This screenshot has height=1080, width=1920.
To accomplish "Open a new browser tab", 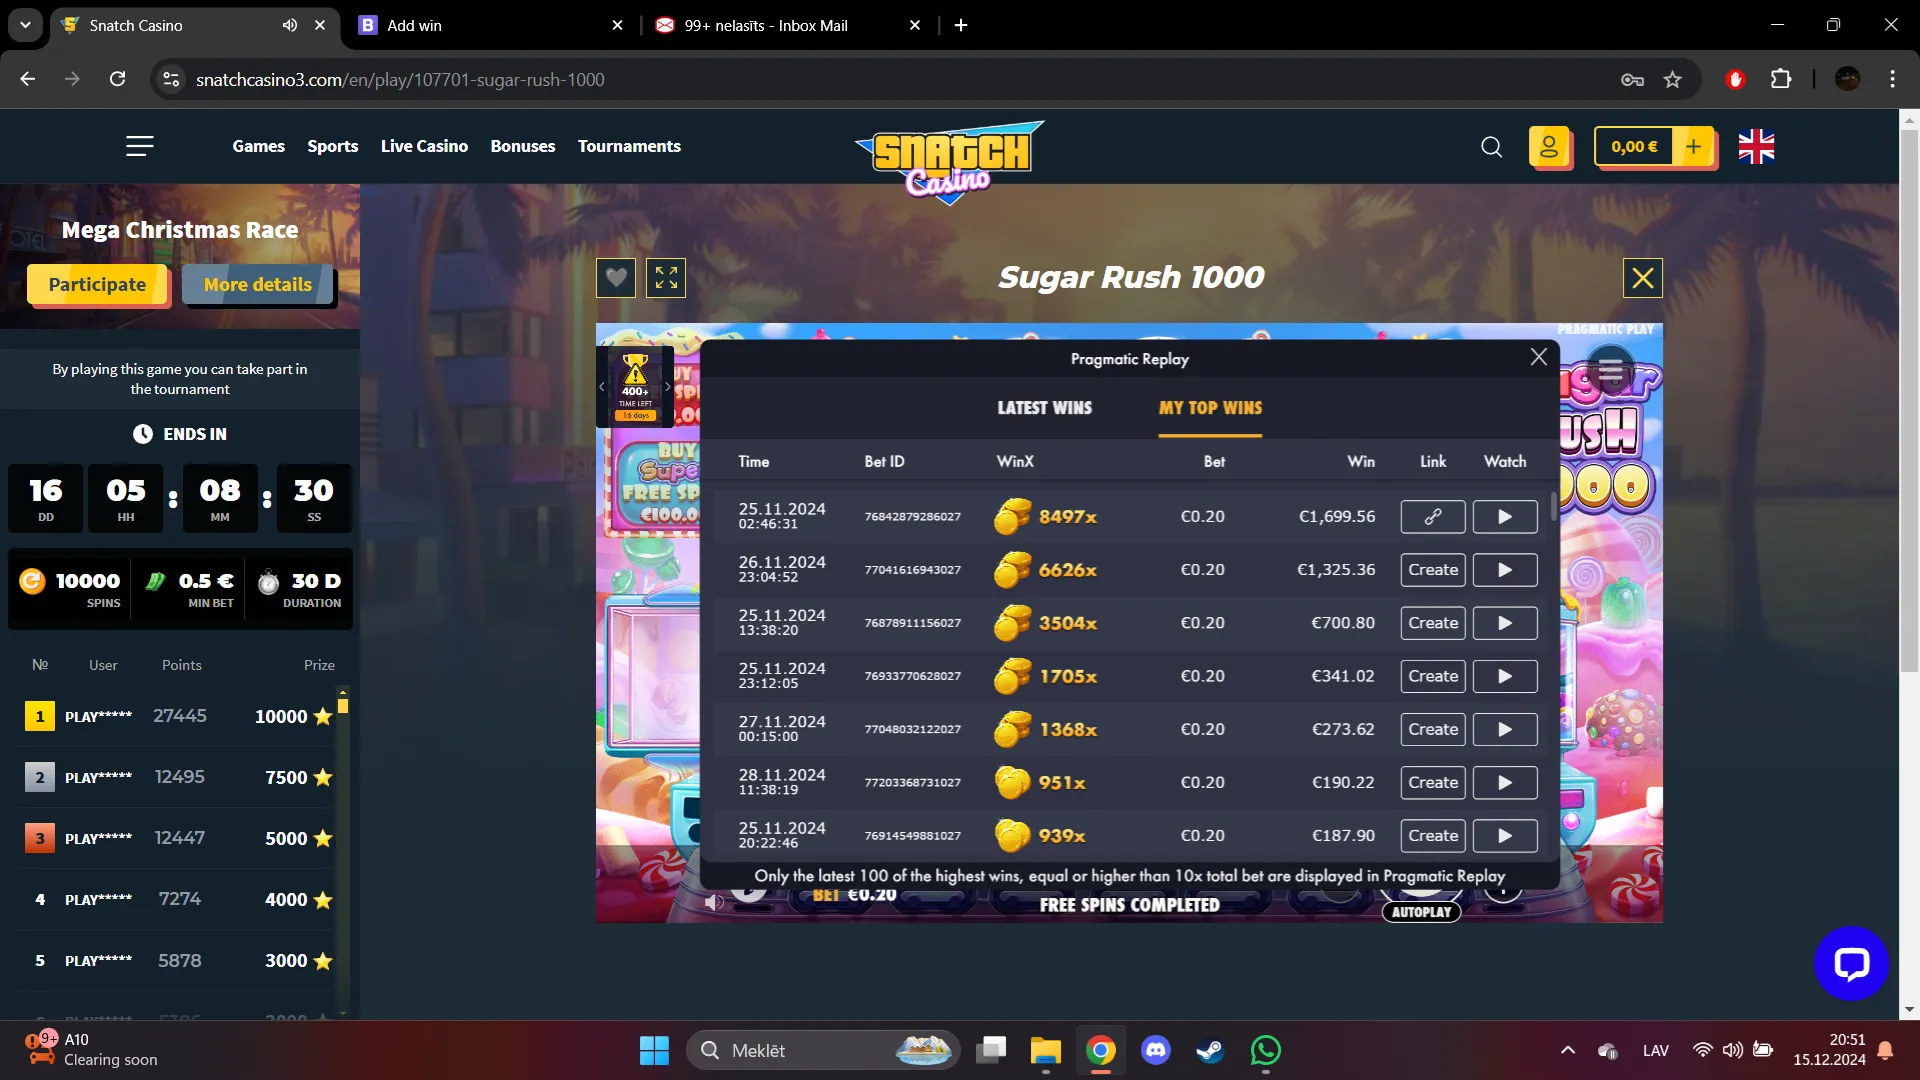I will (961, 25).
